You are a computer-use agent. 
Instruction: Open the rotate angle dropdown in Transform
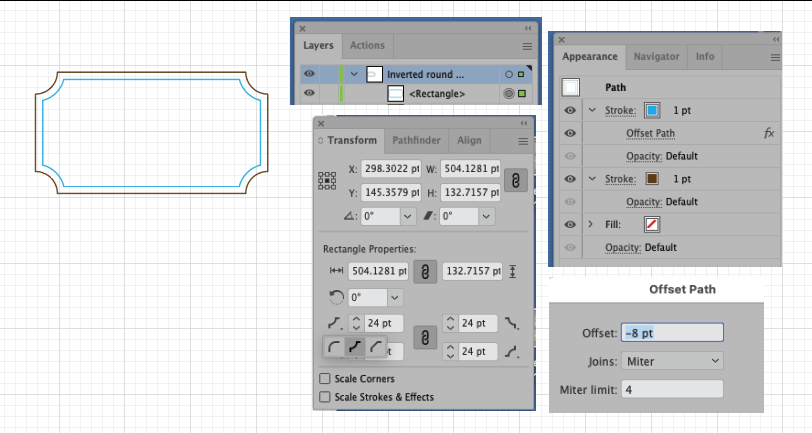408,216
